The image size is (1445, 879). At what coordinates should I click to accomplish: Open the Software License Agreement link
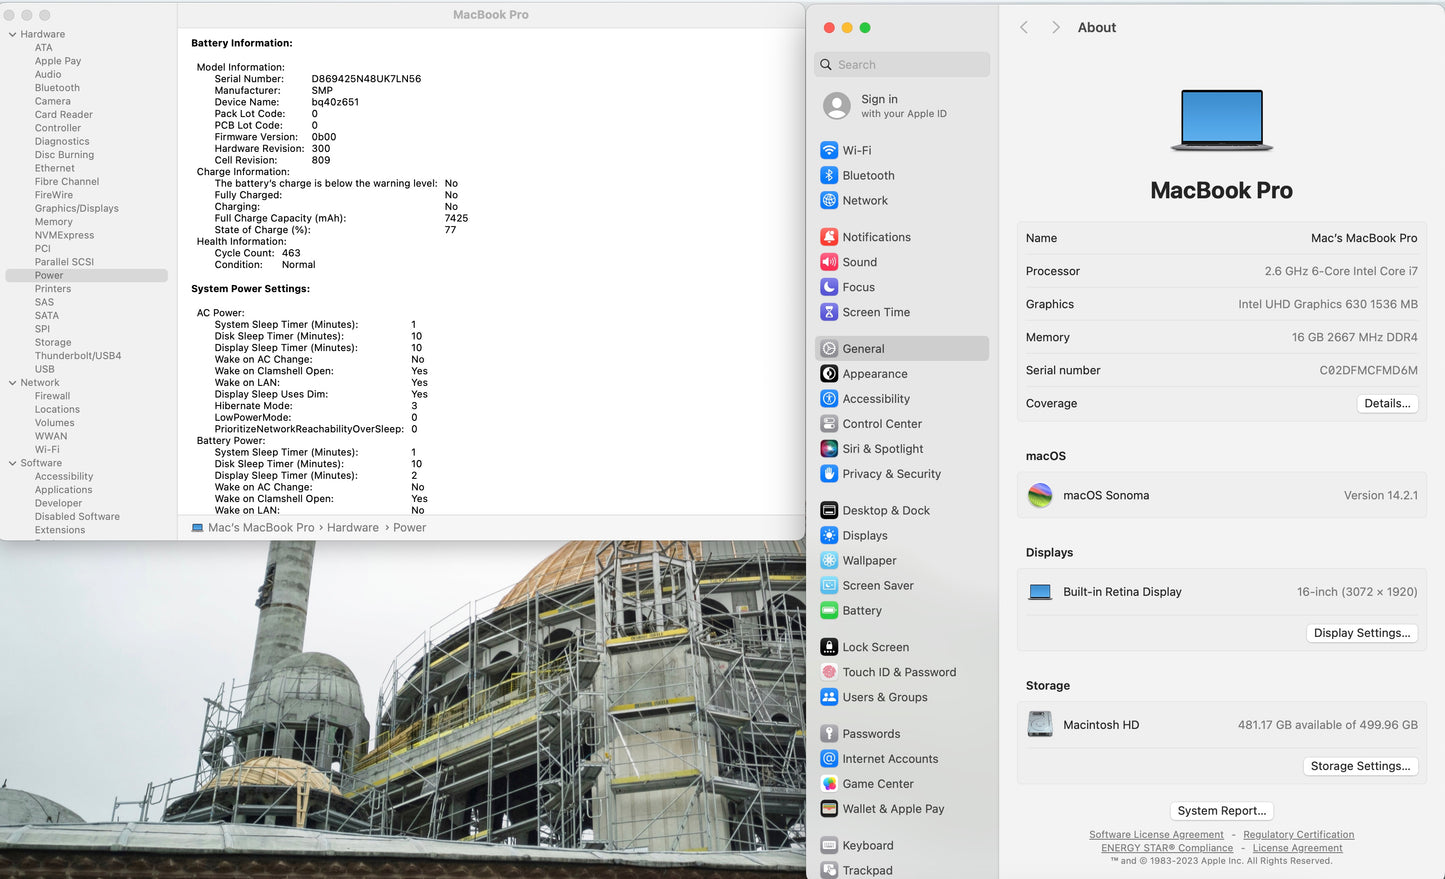click(1156, 835)
